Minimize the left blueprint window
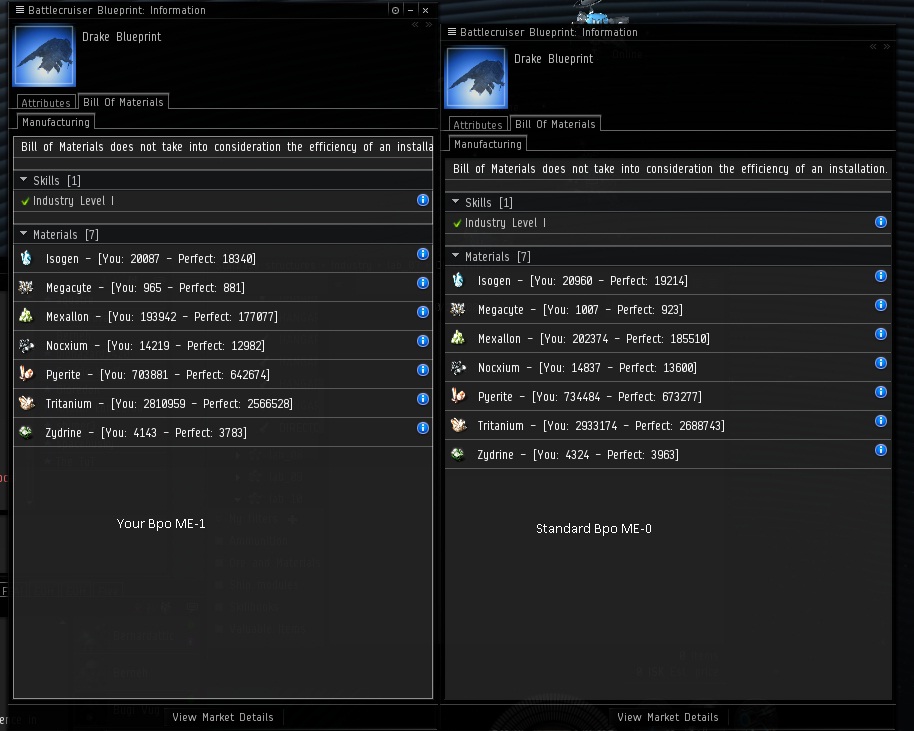Screen dimensions: 914x731 410,10
